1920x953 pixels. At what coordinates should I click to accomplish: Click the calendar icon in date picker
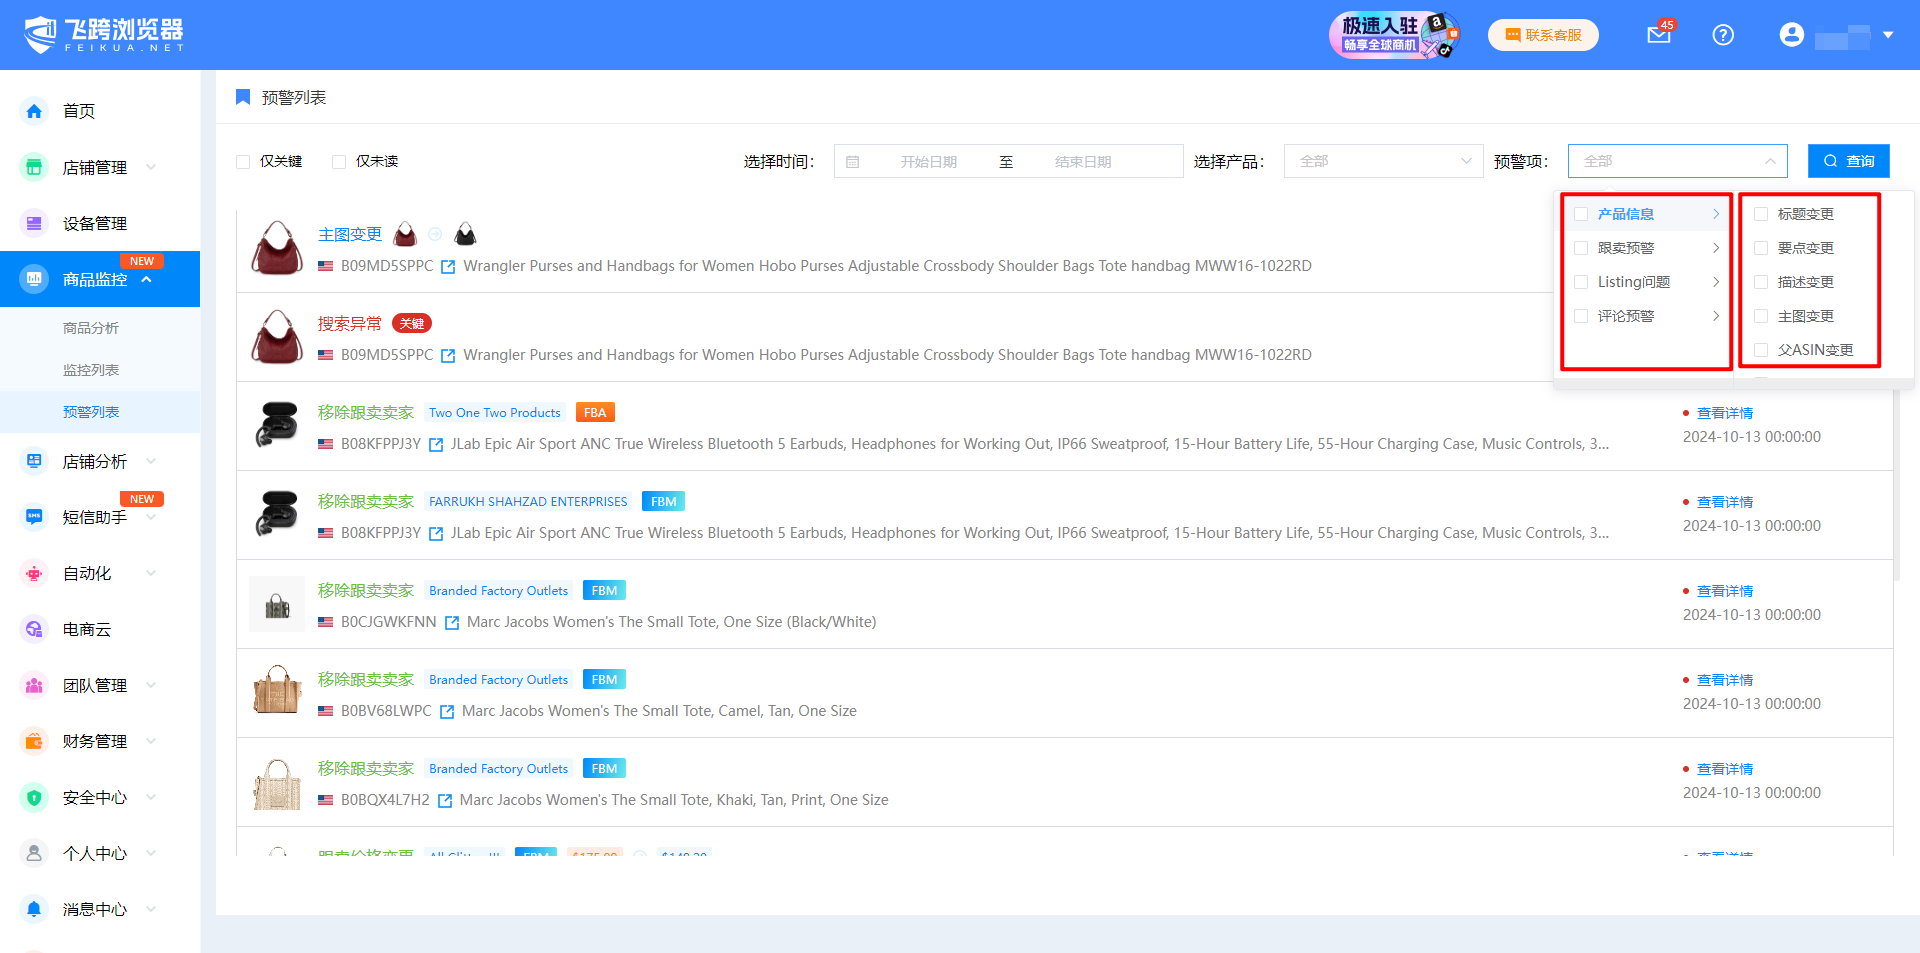852,162
